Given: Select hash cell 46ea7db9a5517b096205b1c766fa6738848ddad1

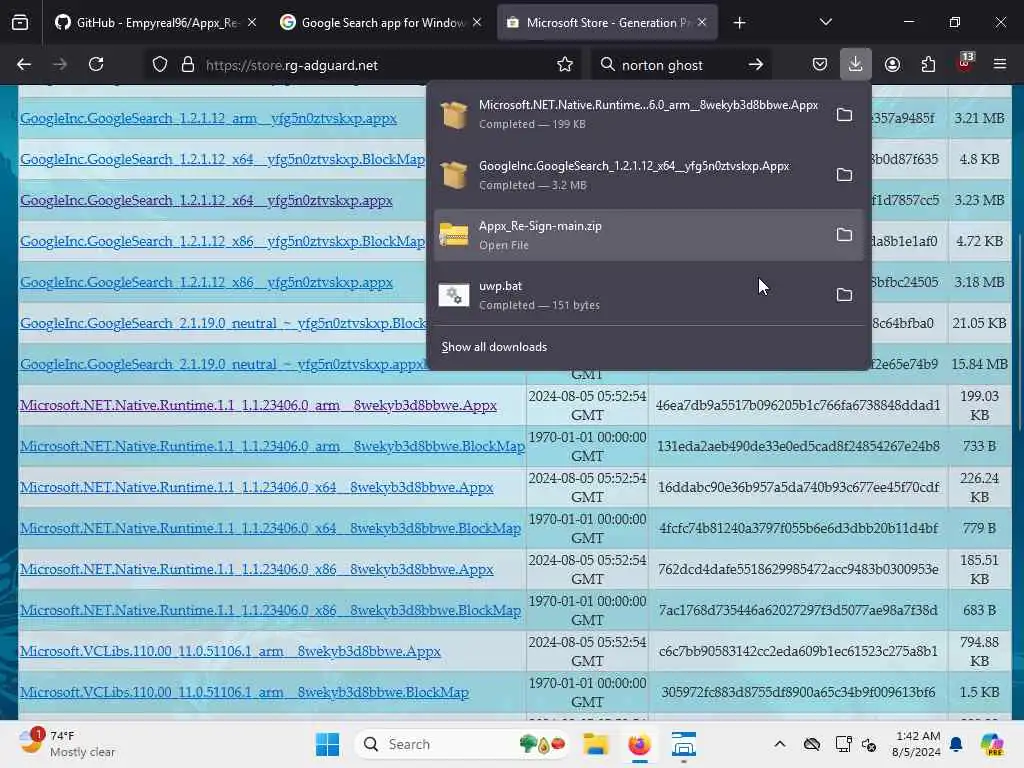Looking at the screenshot, I should [798, 406].
